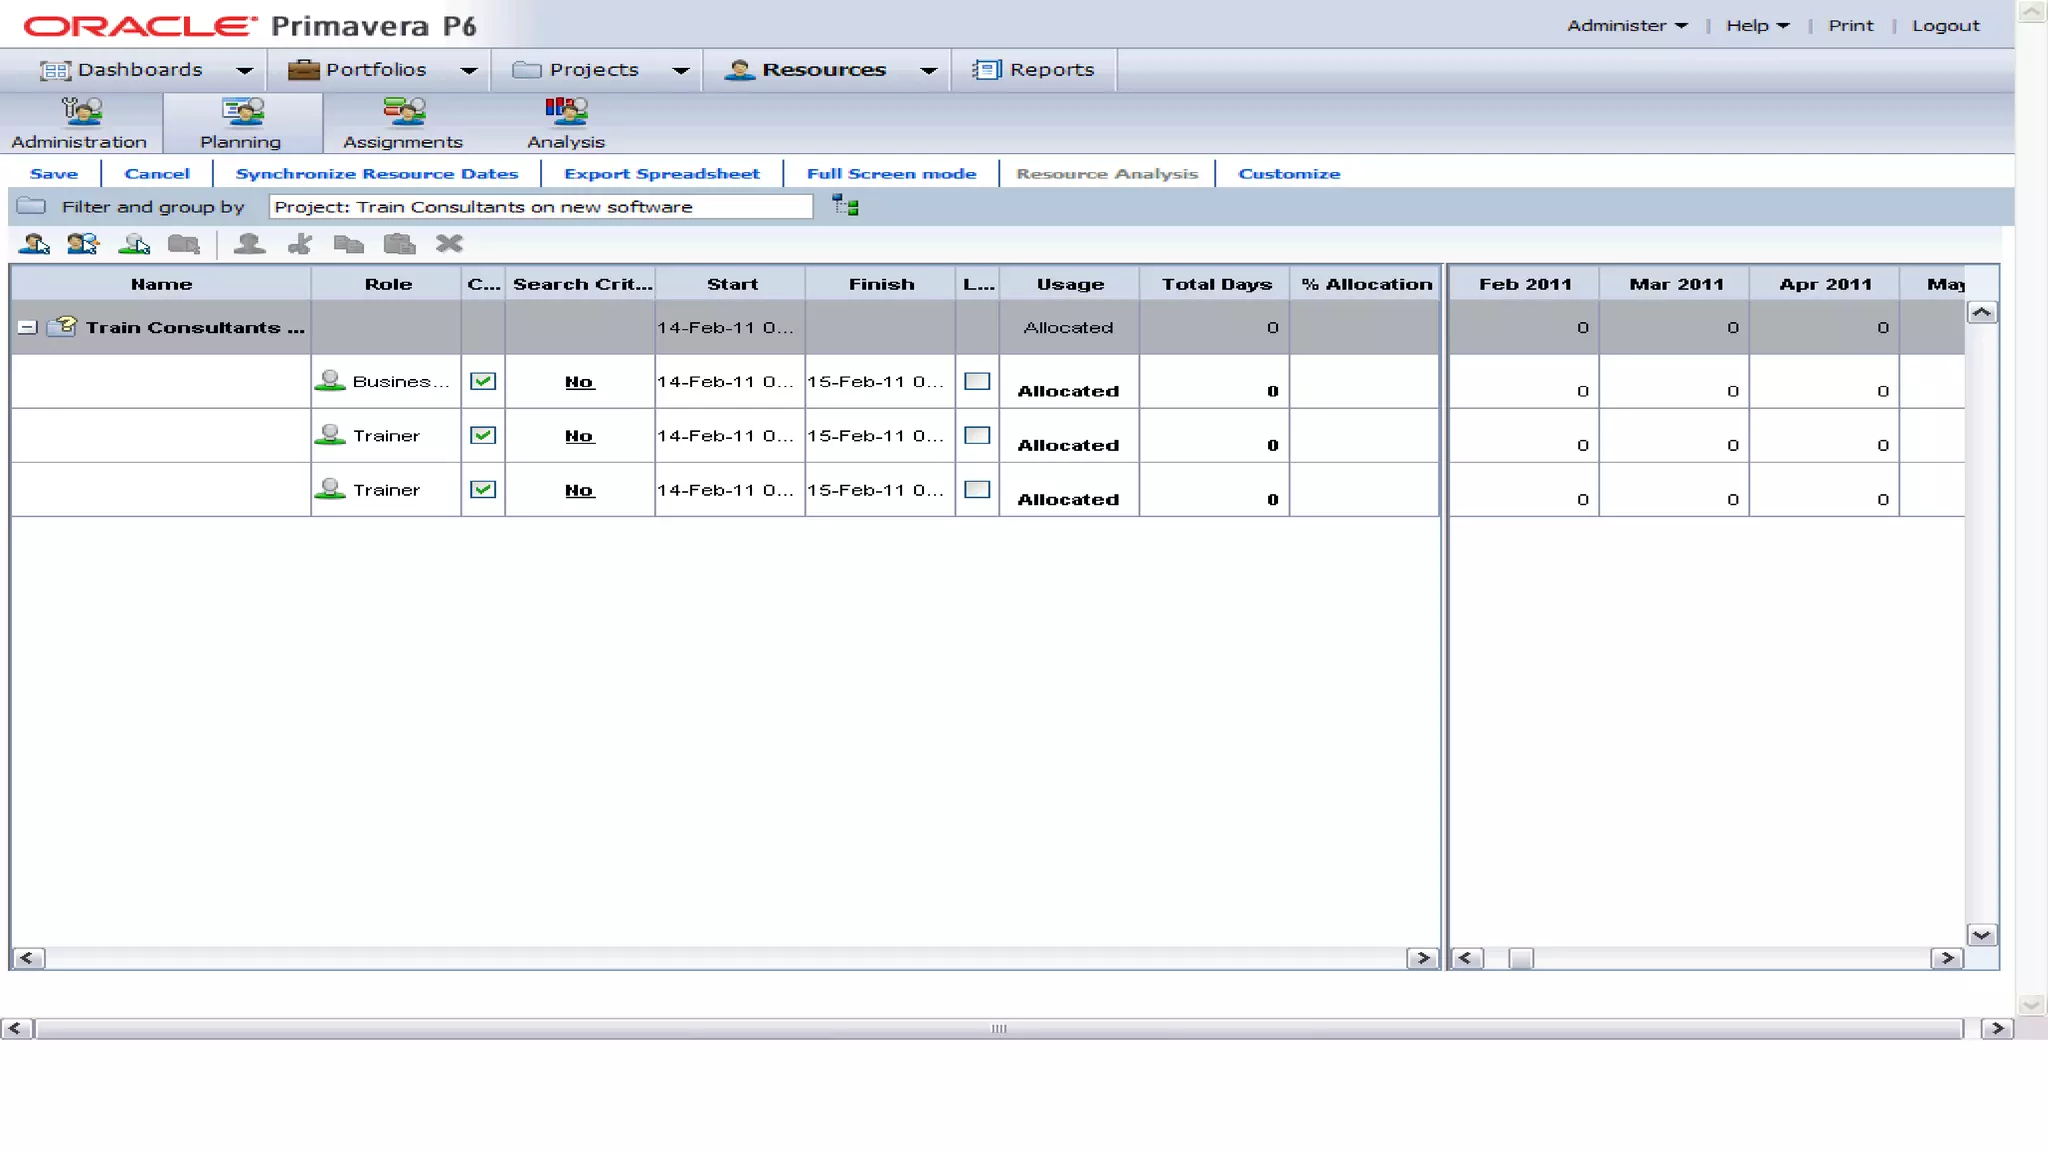Click the grayed folder select icon in toolbar
2048x1152 pixels.
(184, 243)
